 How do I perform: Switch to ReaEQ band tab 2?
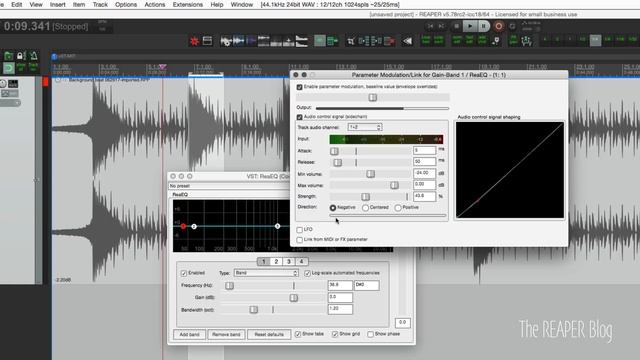pyautogui.click(x=276, y=262)
